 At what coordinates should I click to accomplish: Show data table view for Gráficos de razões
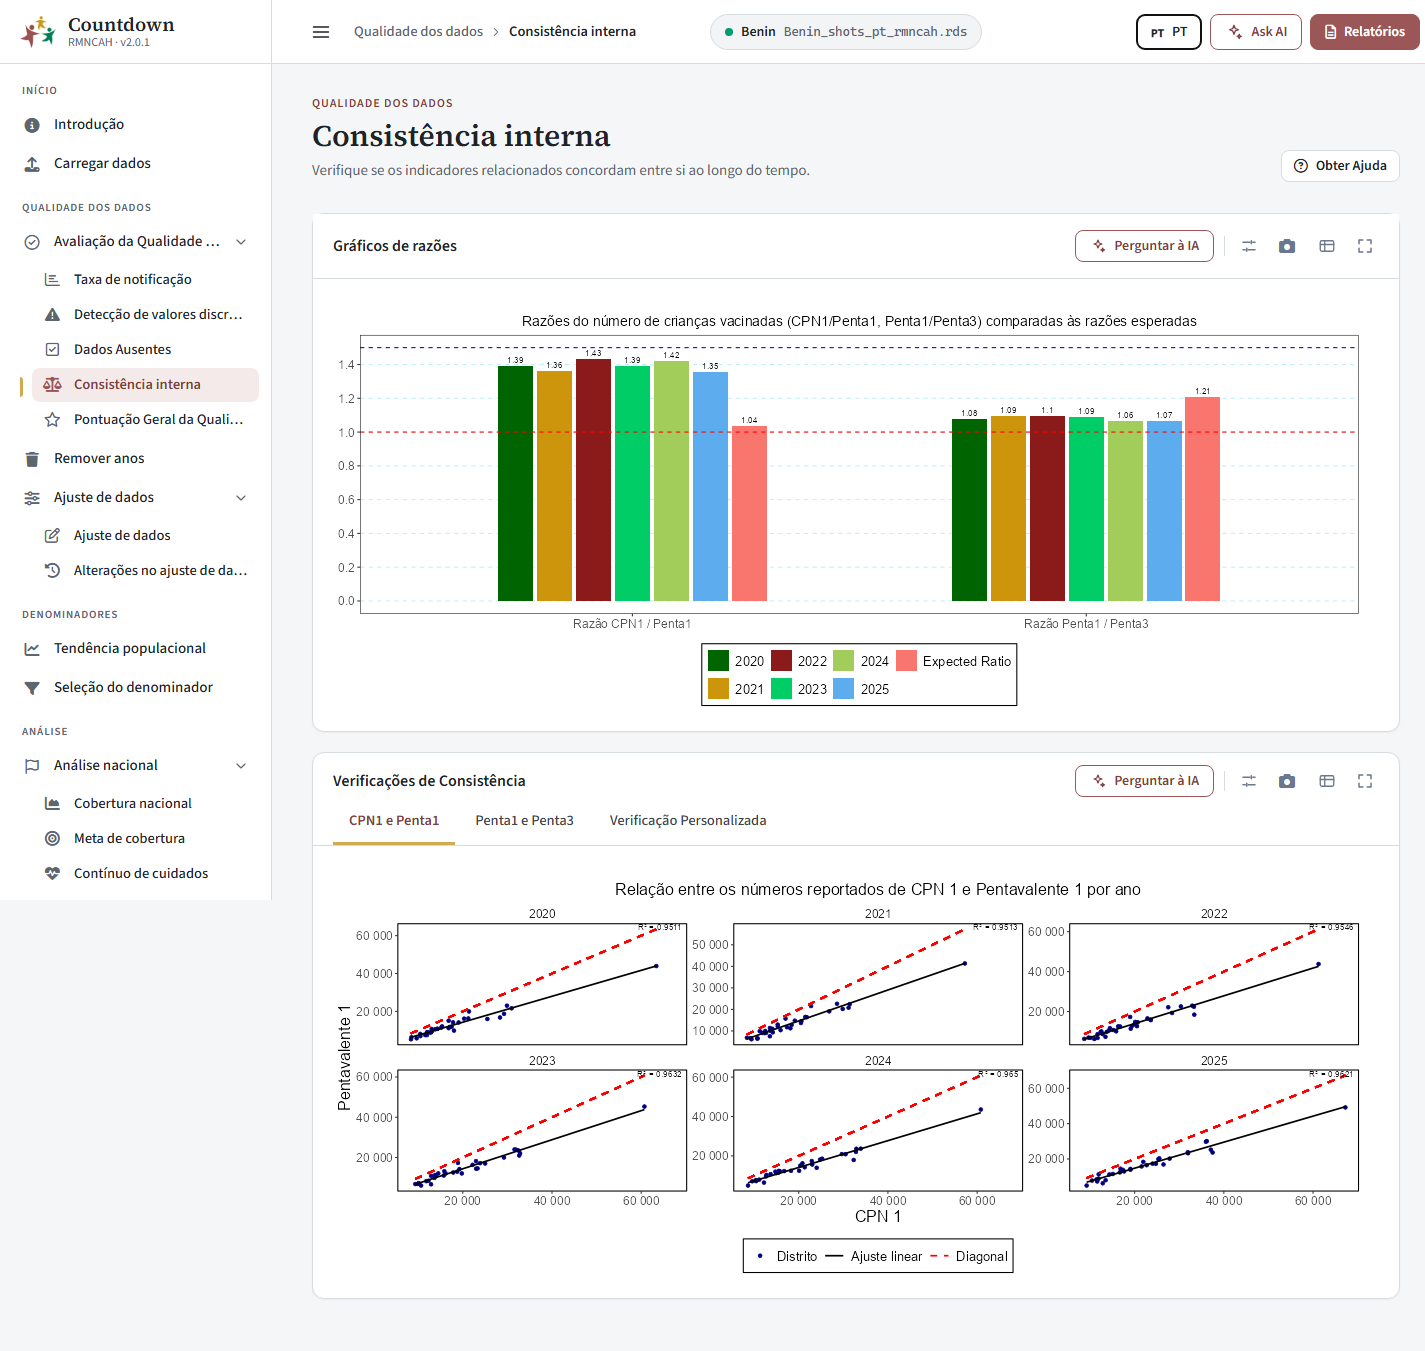pos(1327,246)
